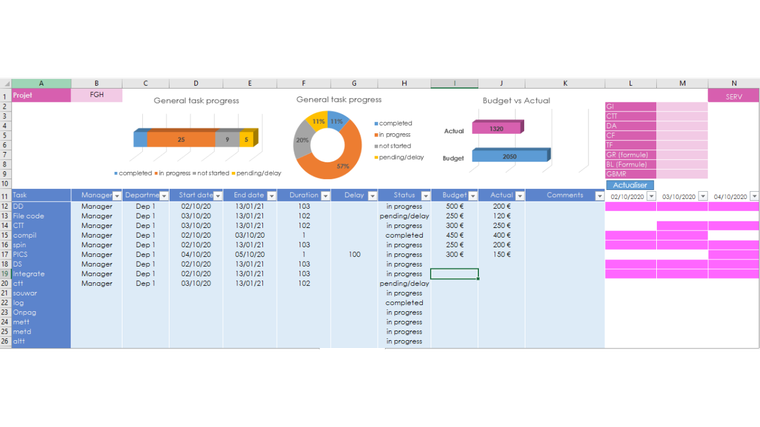Open the Status column filter dropdown
The width and height of the screenshot is (760, 427).
click(424, 196)
